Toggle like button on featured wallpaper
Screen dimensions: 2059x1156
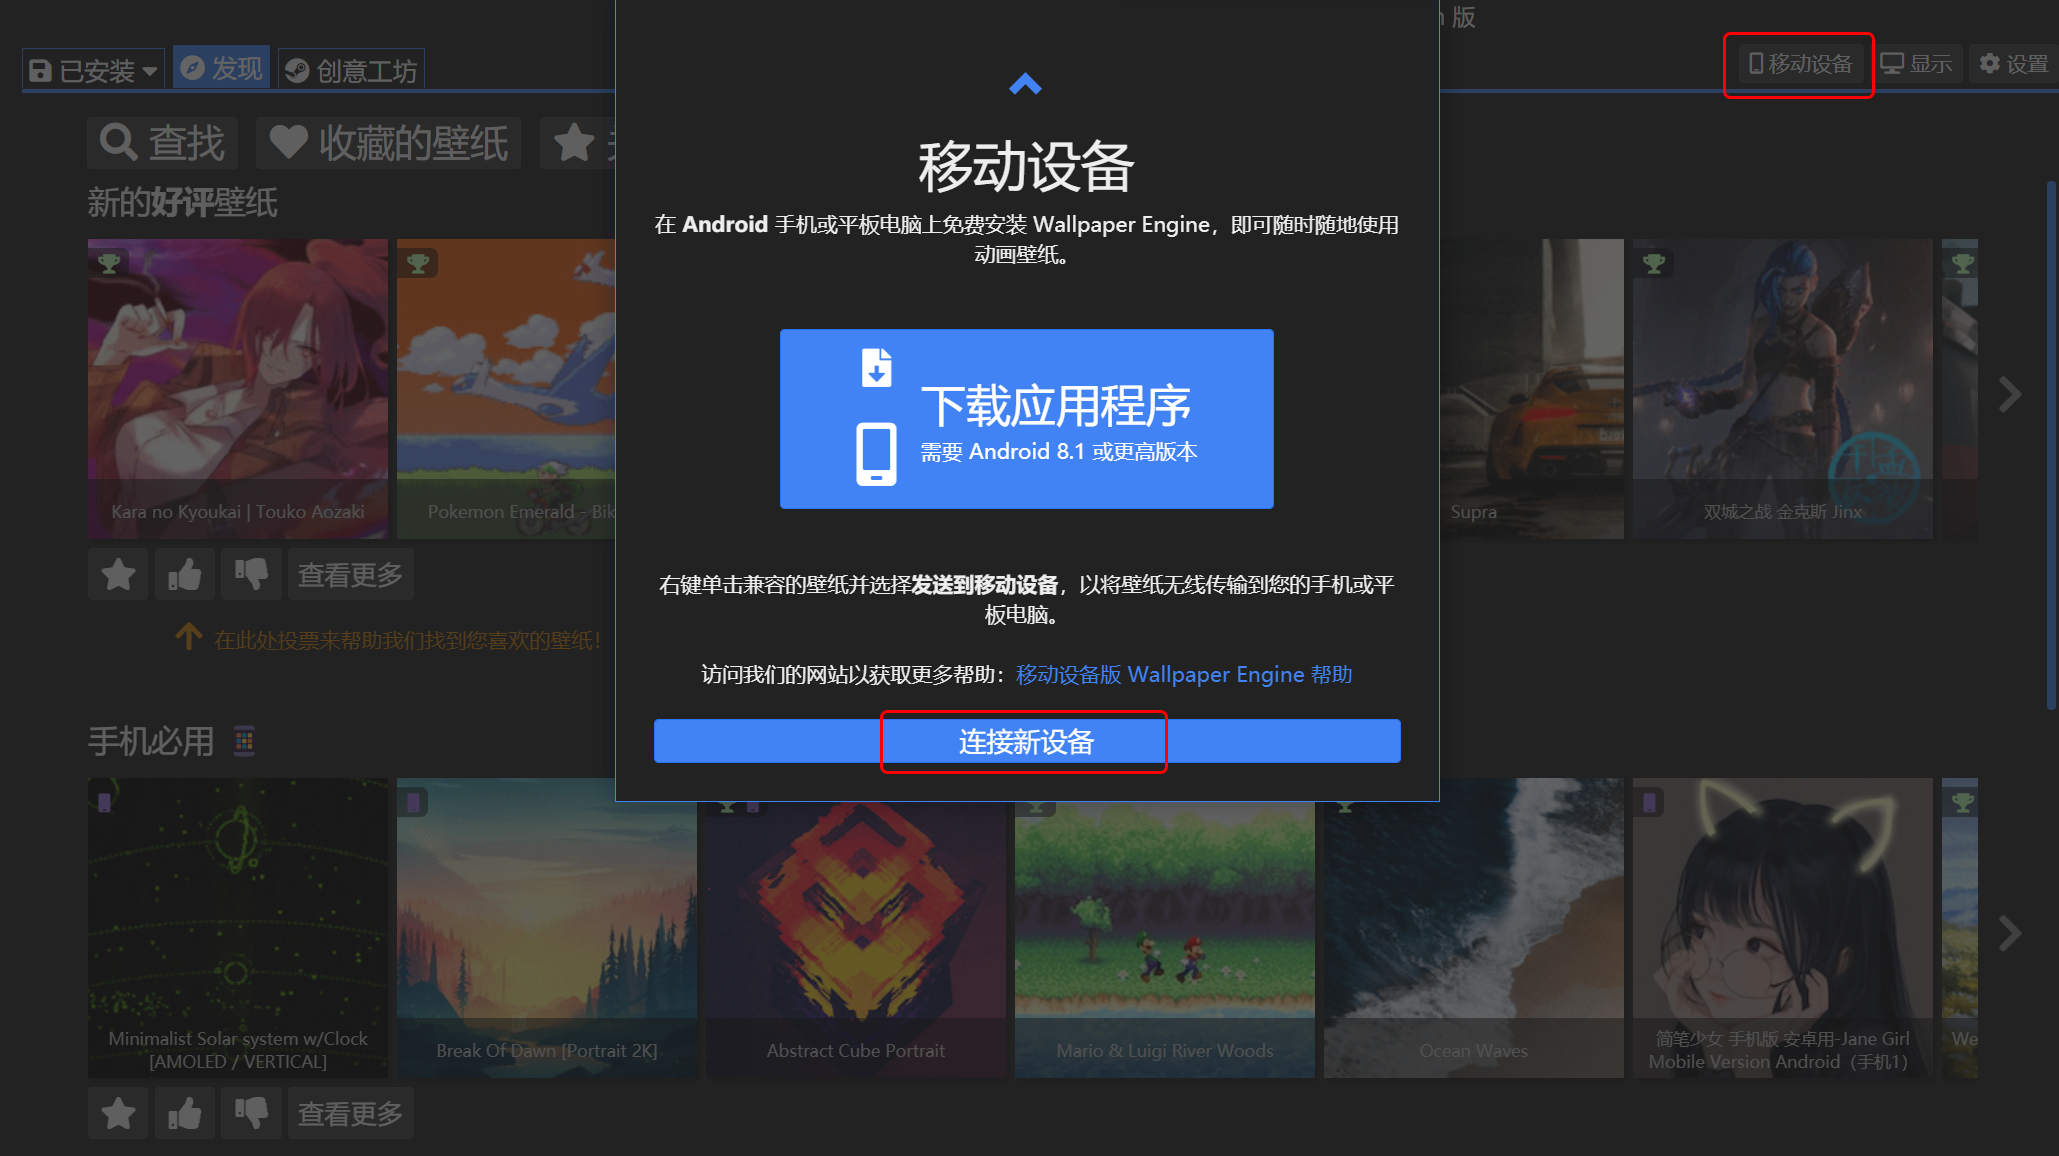click(185, 572)
